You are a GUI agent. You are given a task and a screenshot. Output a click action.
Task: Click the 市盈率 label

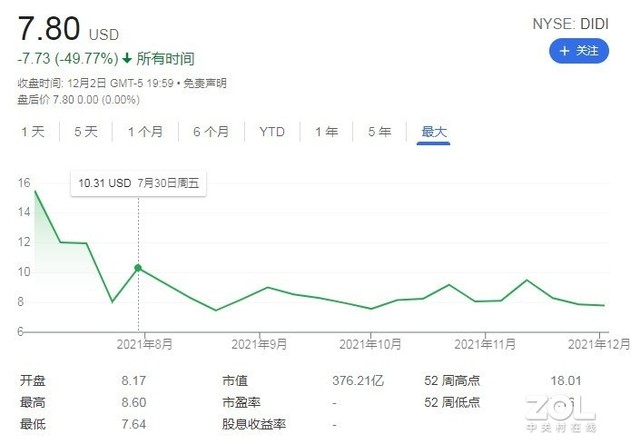pos(241,403)
